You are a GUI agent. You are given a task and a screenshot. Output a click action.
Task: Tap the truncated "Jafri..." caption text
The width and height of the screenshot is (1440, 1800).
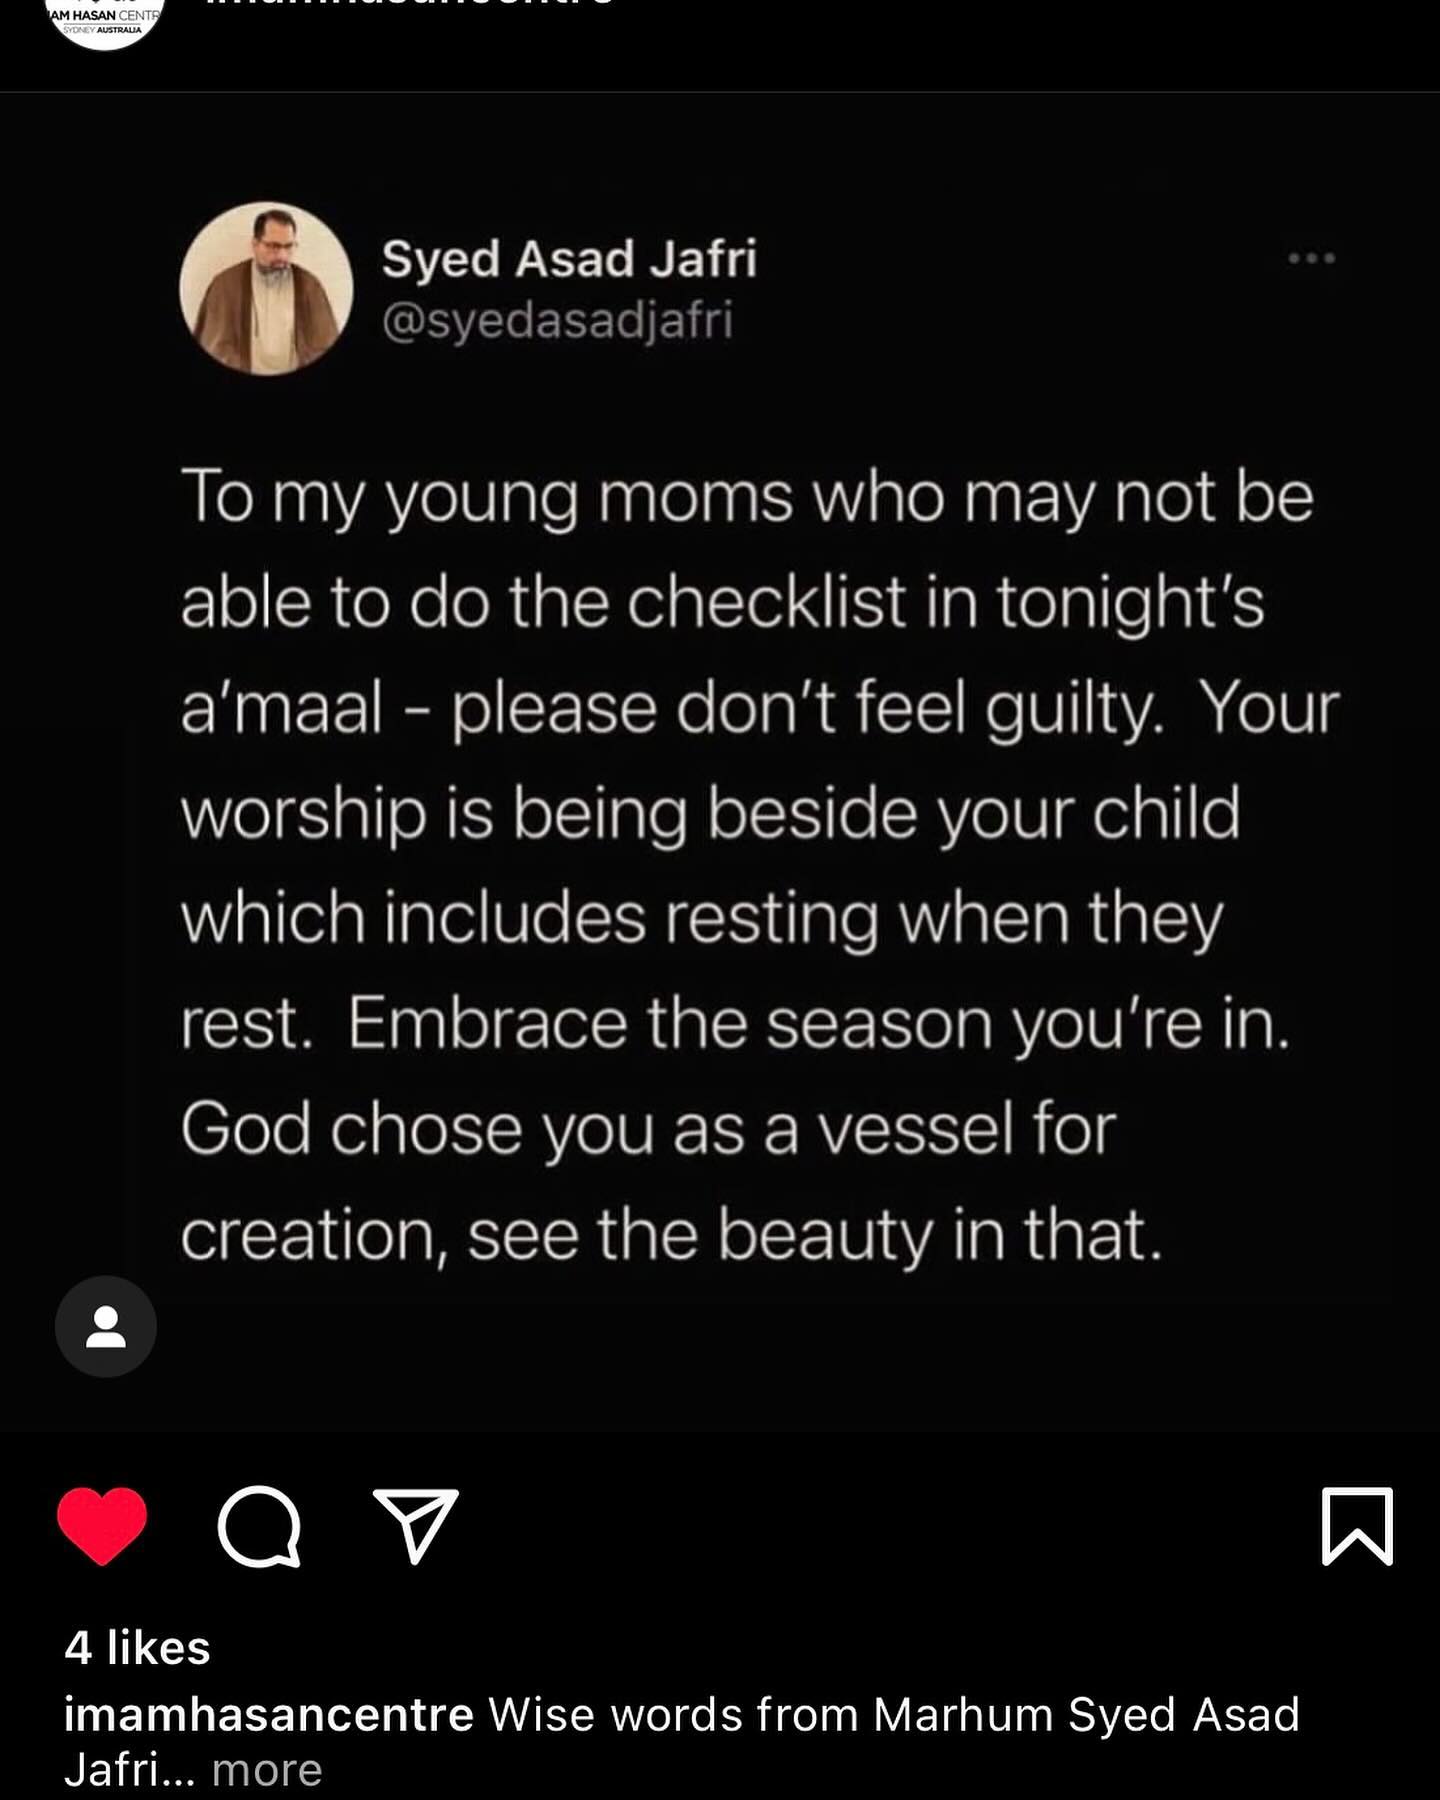[129, 1770]
